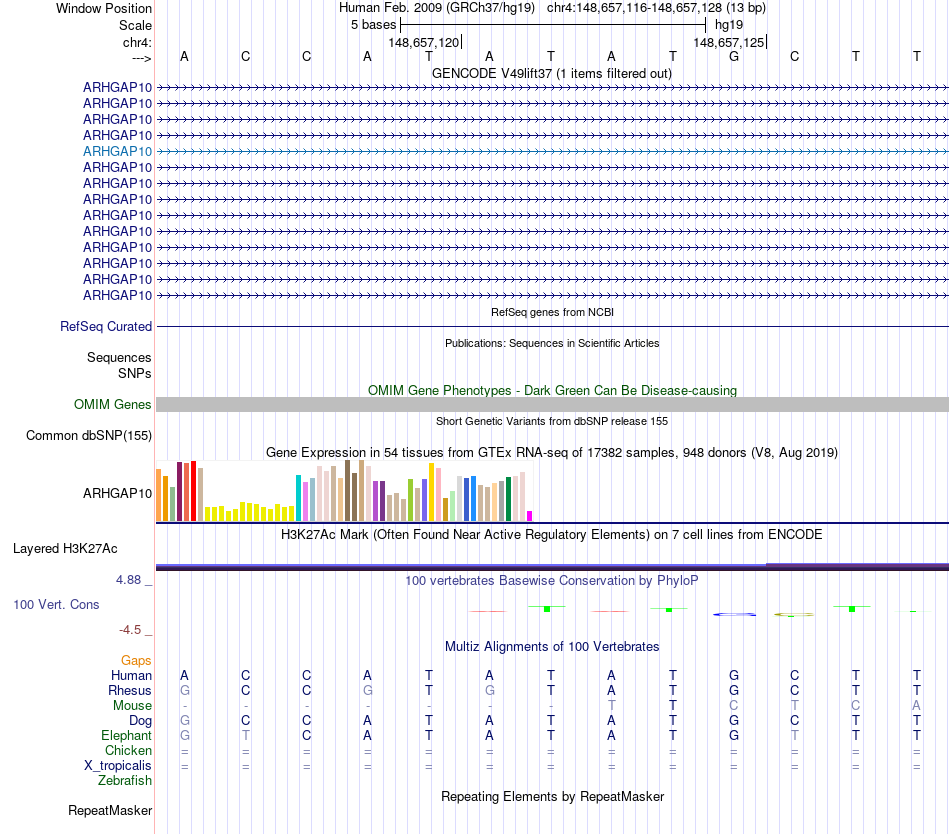
Task: Open Multiz Alignments of 100 Vertebrates title
Action: pyautogui.click(x=552, y=647)
